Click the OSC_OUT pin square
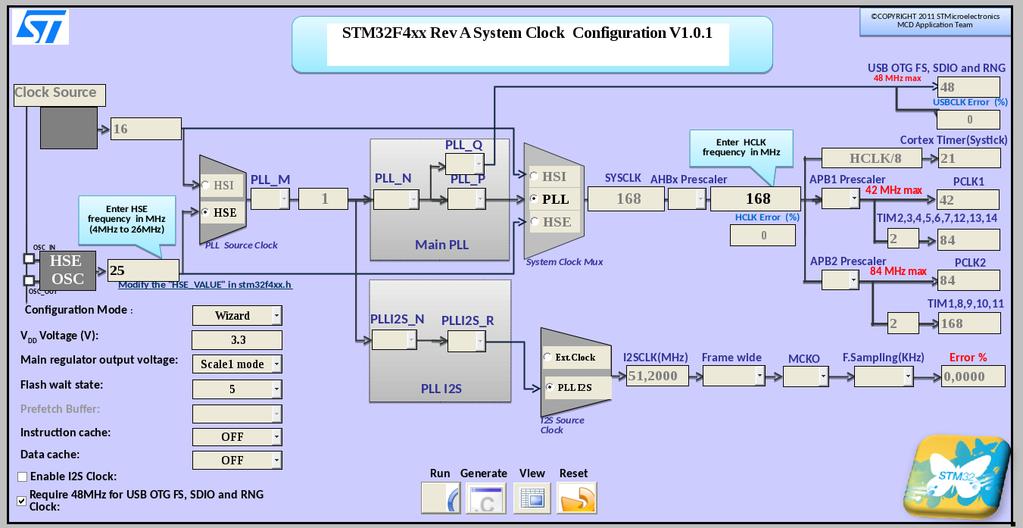The height and width of the screenshot is (528, 1023). pos(29,281)
